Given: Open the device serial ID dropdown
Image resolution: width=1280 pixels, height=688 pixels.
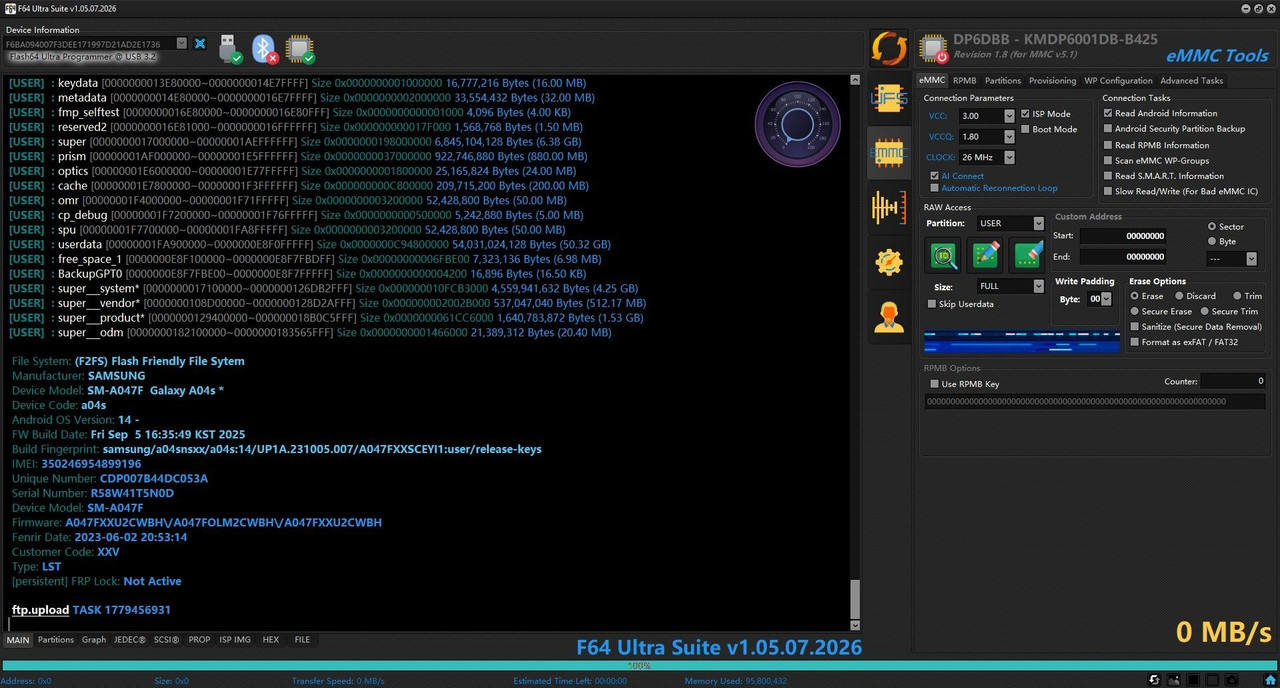Looking at the screenshot, I should [181, 44].
